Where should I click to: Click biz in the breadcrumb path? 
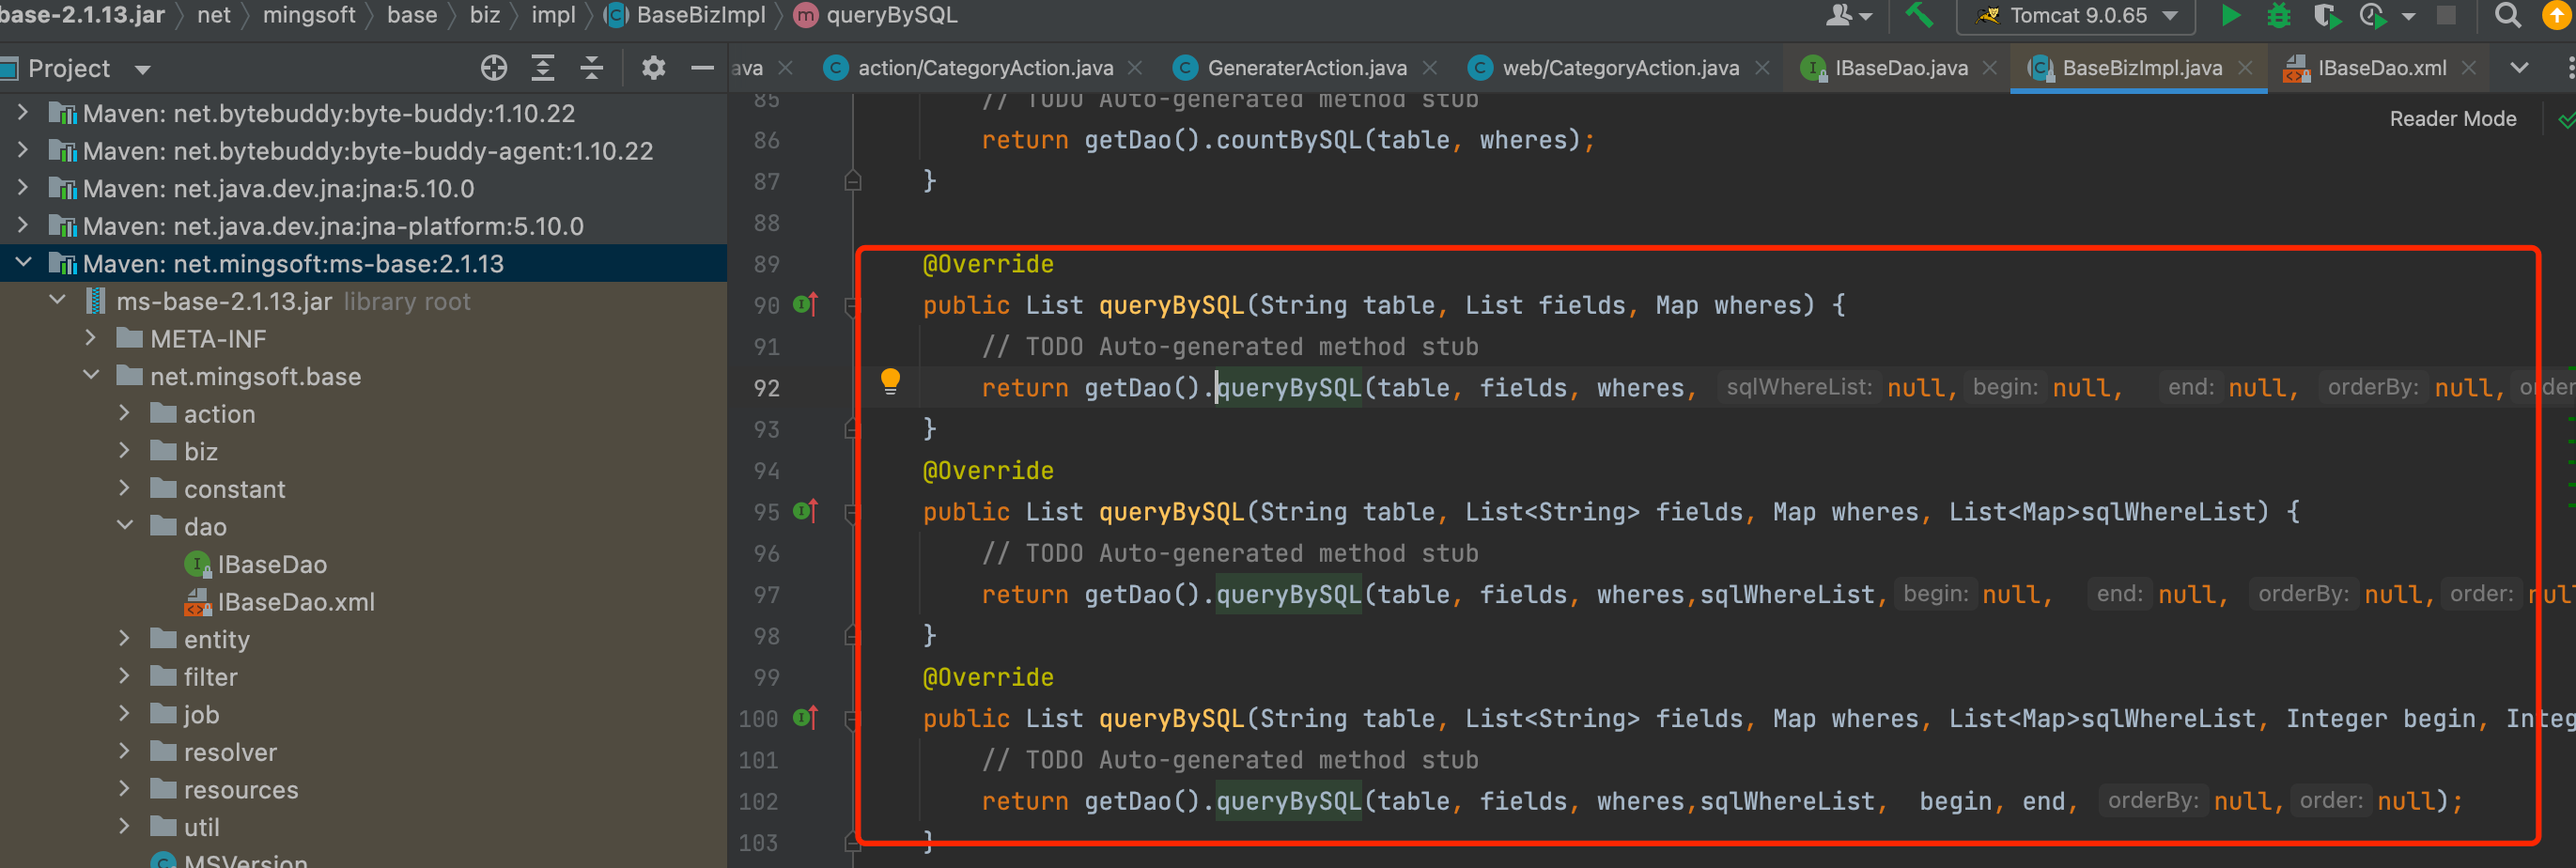(485, 15)
